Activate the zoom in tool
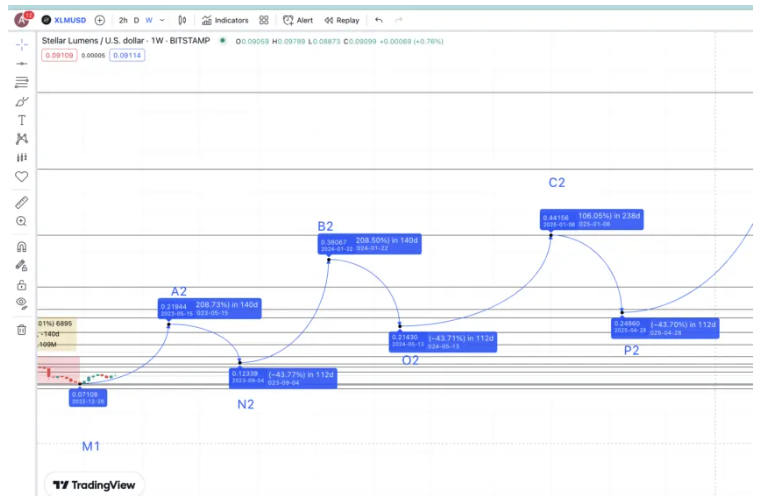This screenshot has height=501, width=763. 21,221
